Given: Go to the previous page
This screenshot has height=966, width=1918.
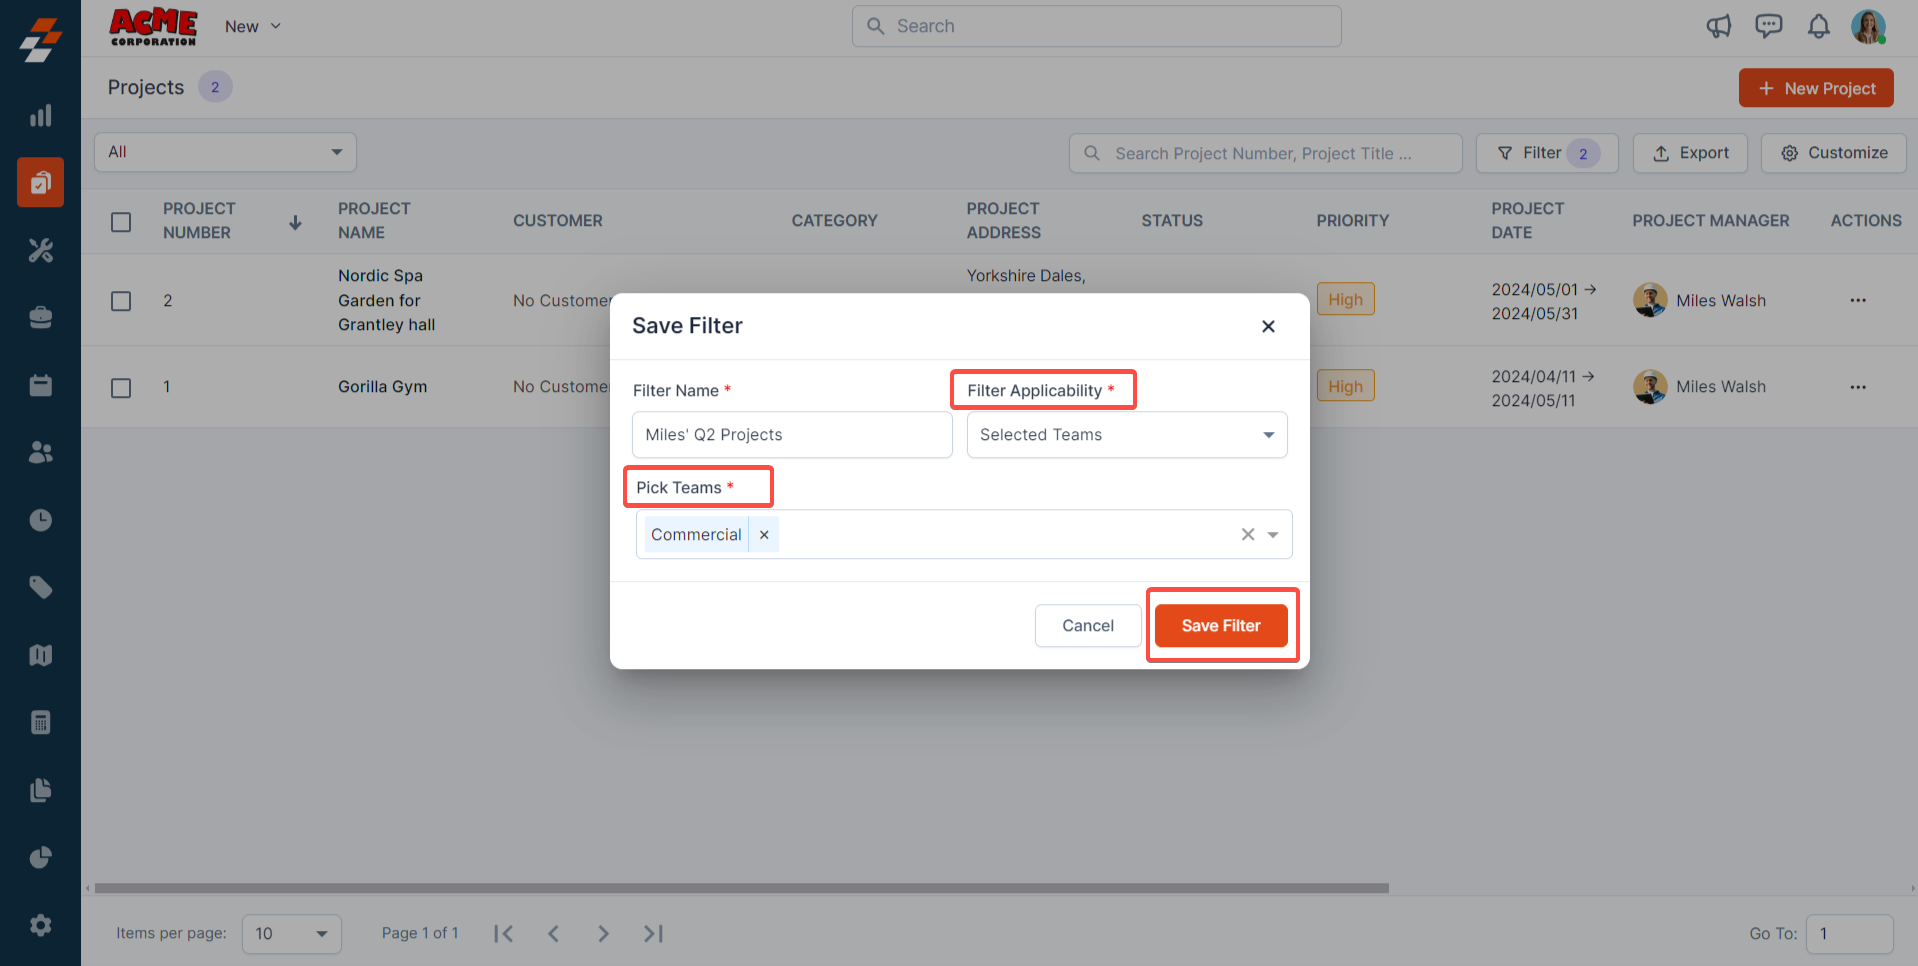Looking at the screenshot, I should point(553,933).
